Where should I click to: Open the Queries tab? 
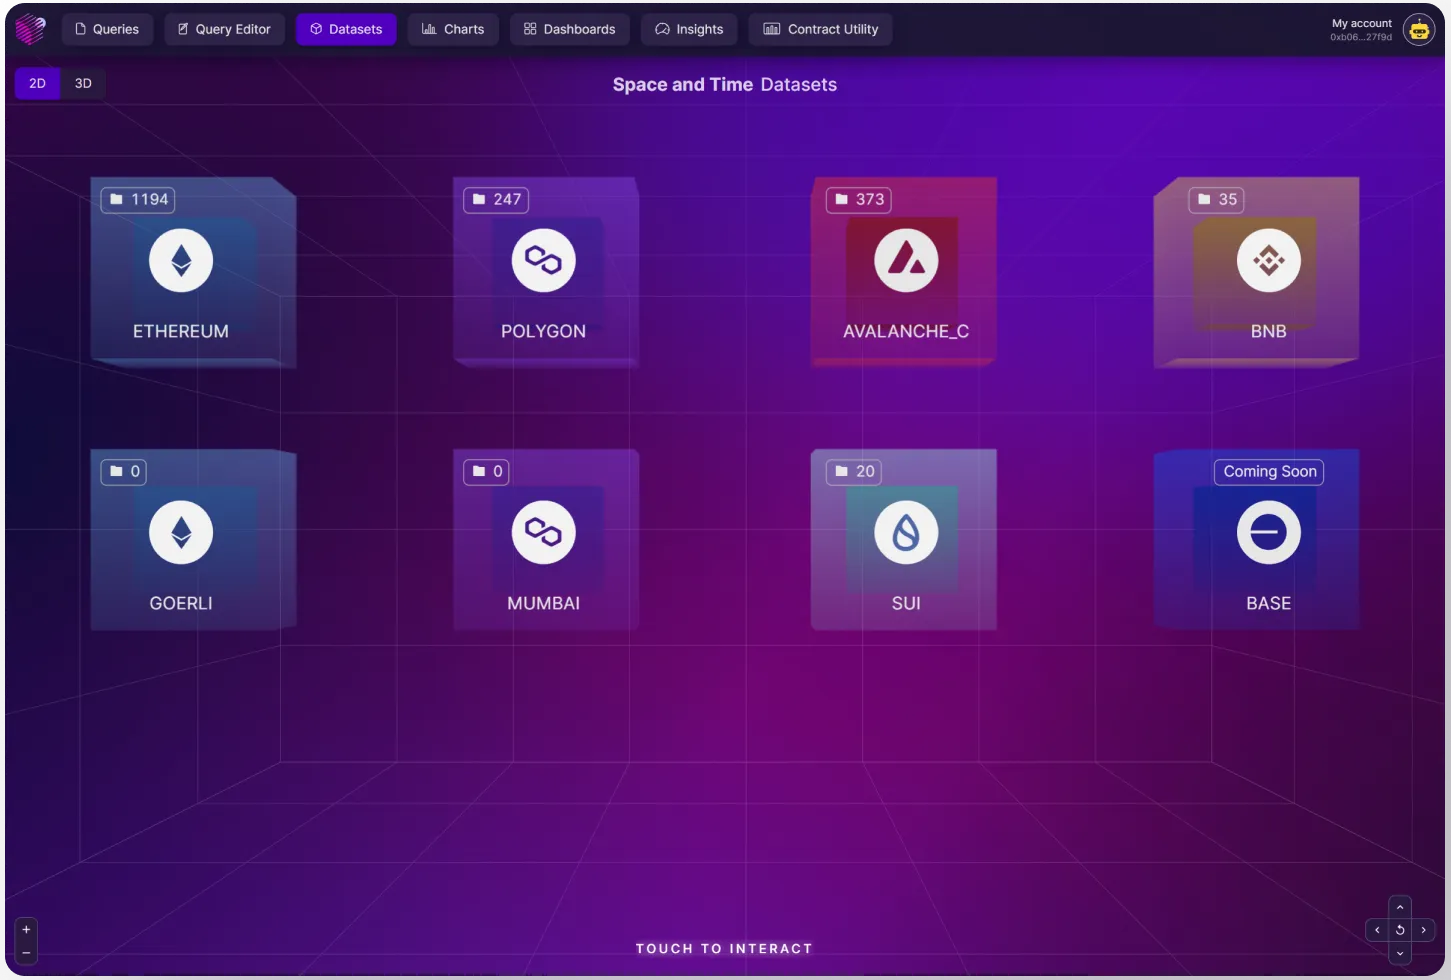107,29
